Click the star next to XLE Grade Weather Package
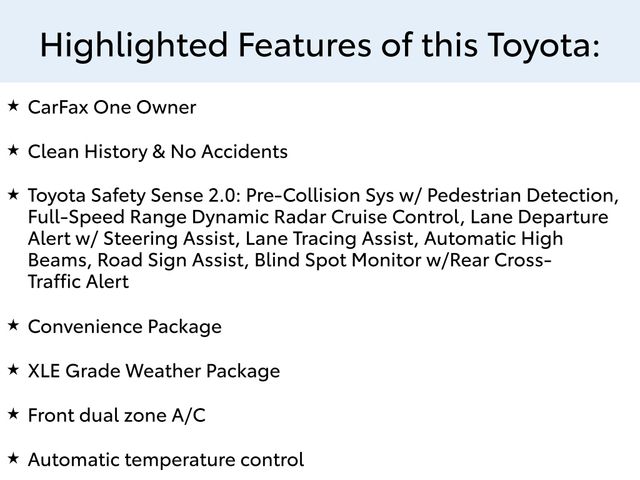The height and width of the screenshot is (480, 640). 13,370
